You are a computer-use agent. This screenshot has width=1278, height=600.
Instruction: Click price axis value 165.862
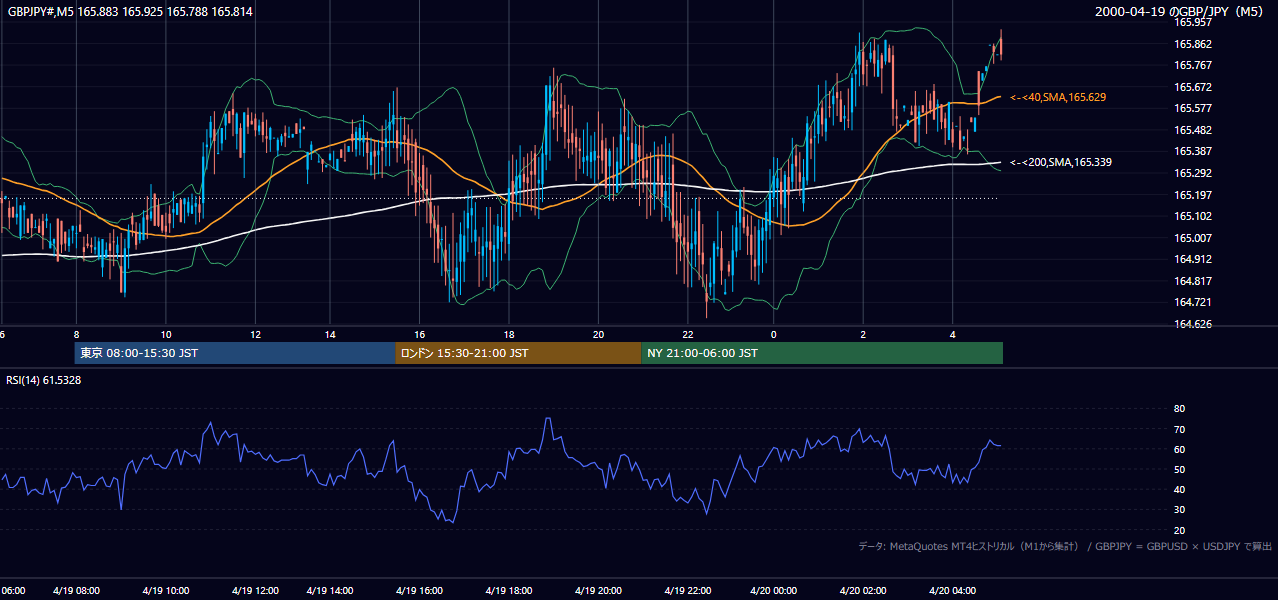[x=1193, y=44]
